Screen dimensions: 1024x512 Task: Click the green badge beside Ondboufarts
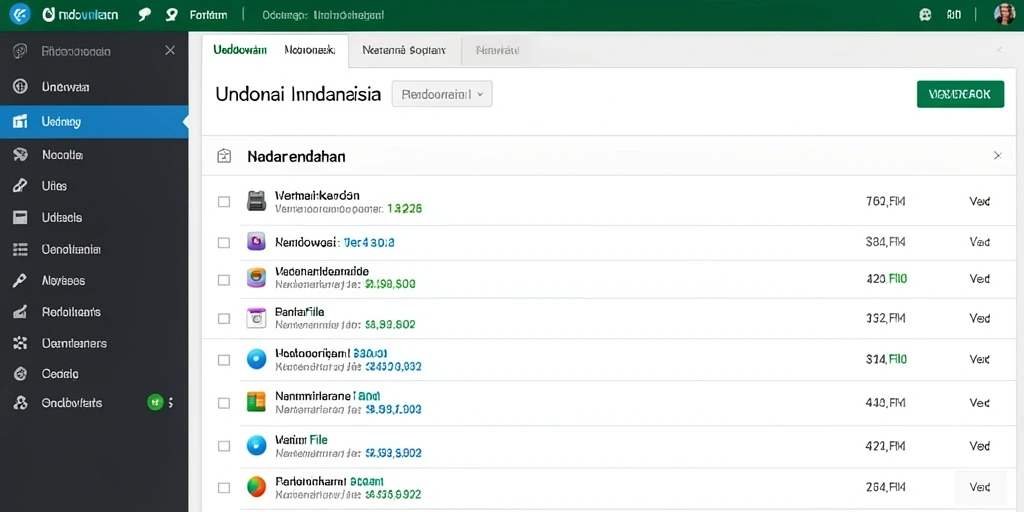pyautogui.click(x=155, y=402)
